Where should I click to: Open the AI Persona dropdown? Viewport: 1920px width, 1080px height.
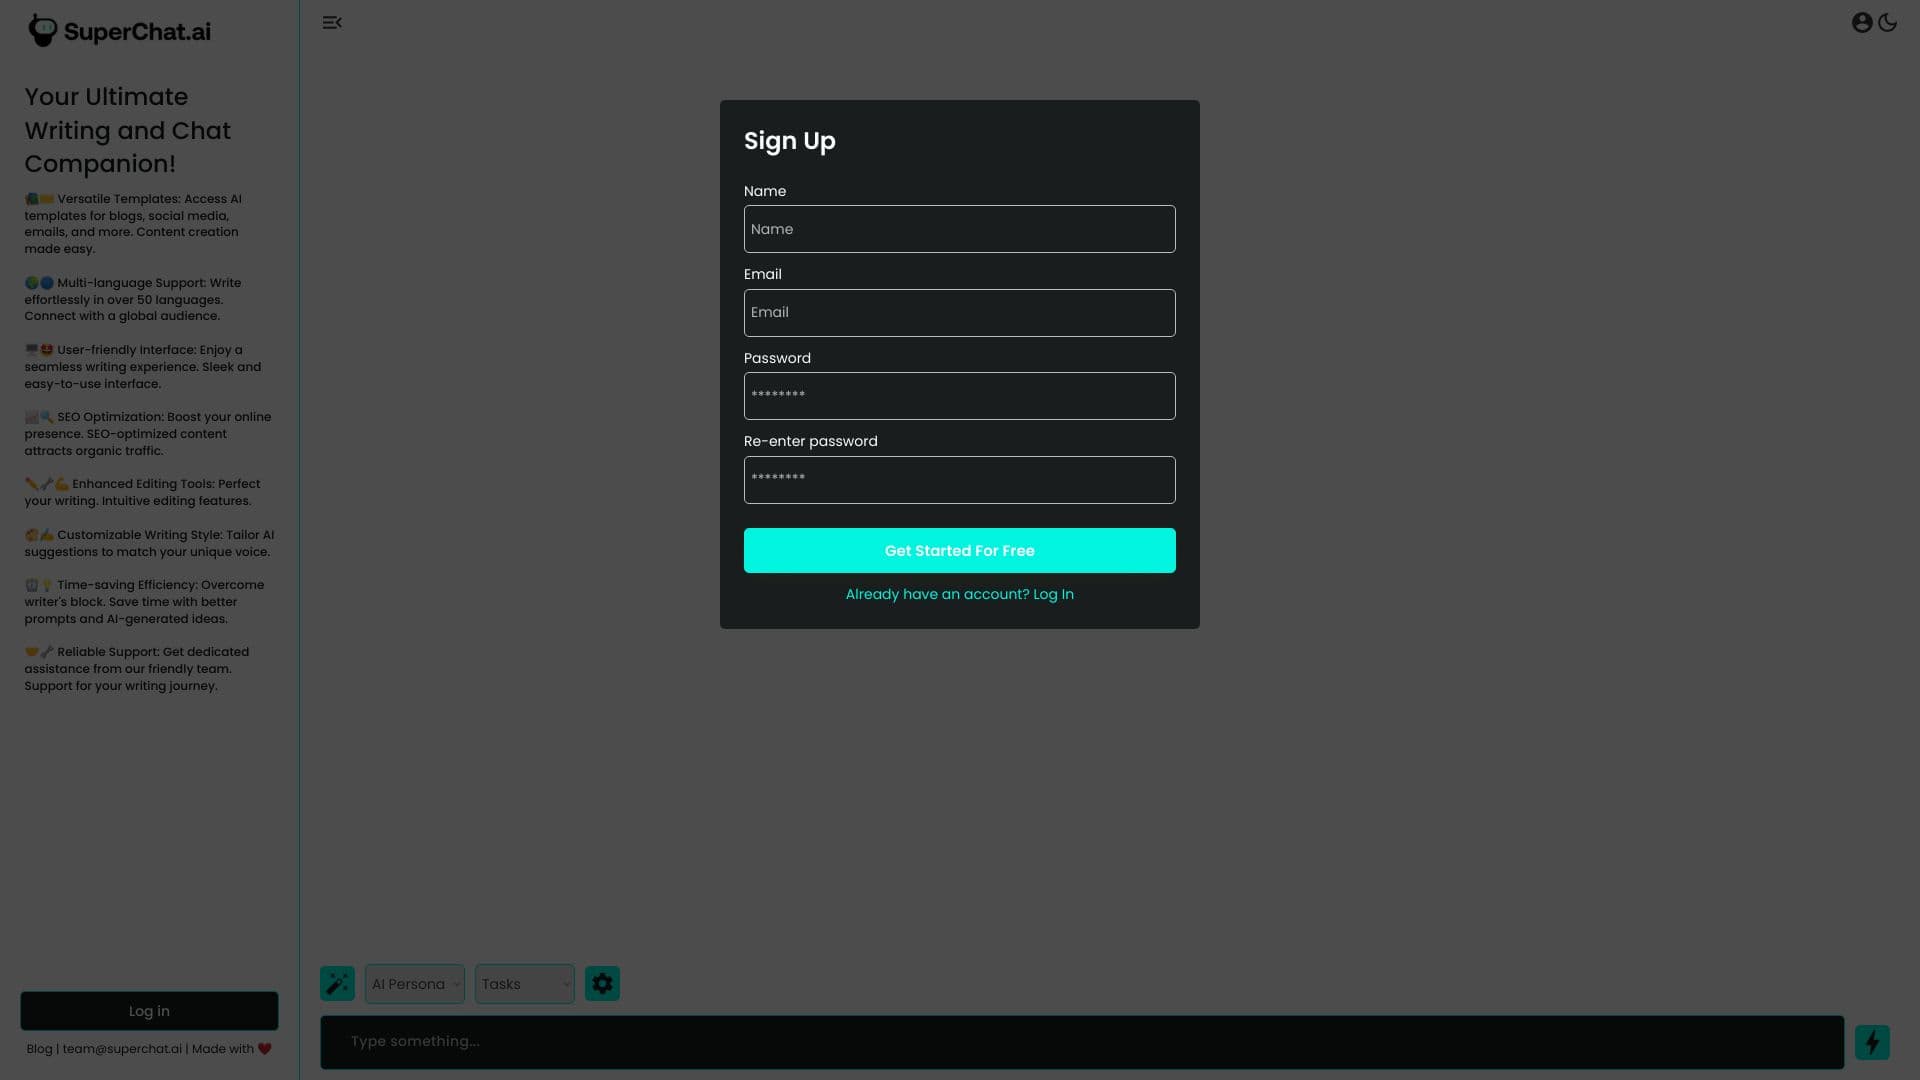pos(414,983)
